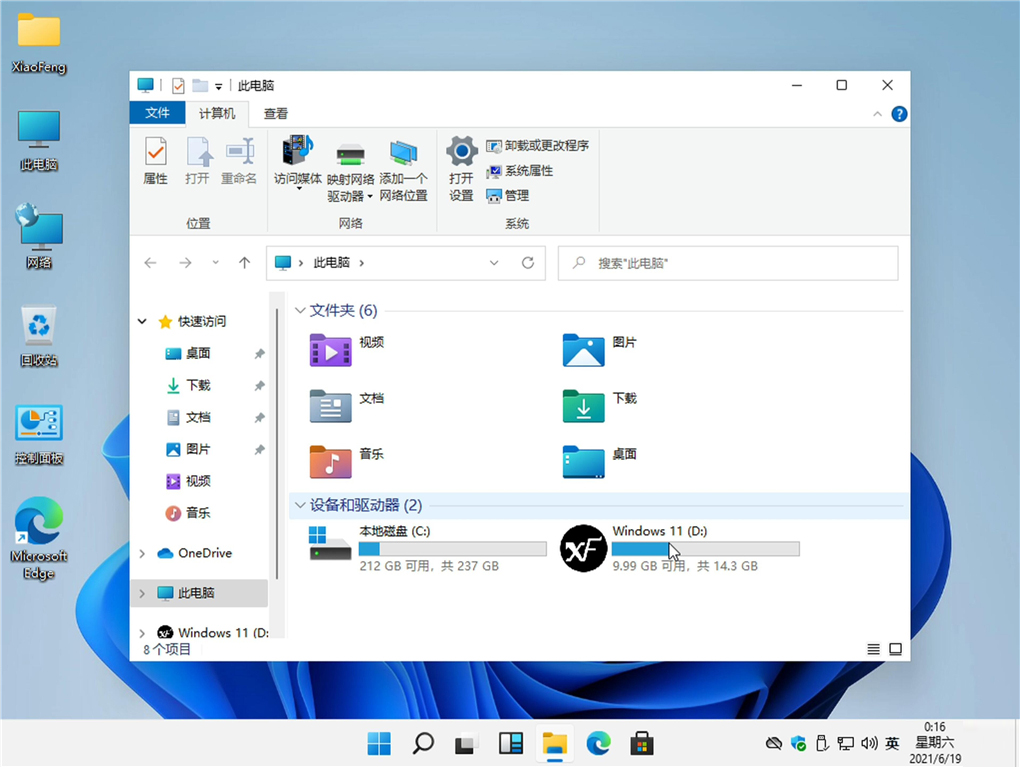This screenshot has height=767, width=1020.
Task: Expand the OneDrive tree node
Action: tap(144, 553)
